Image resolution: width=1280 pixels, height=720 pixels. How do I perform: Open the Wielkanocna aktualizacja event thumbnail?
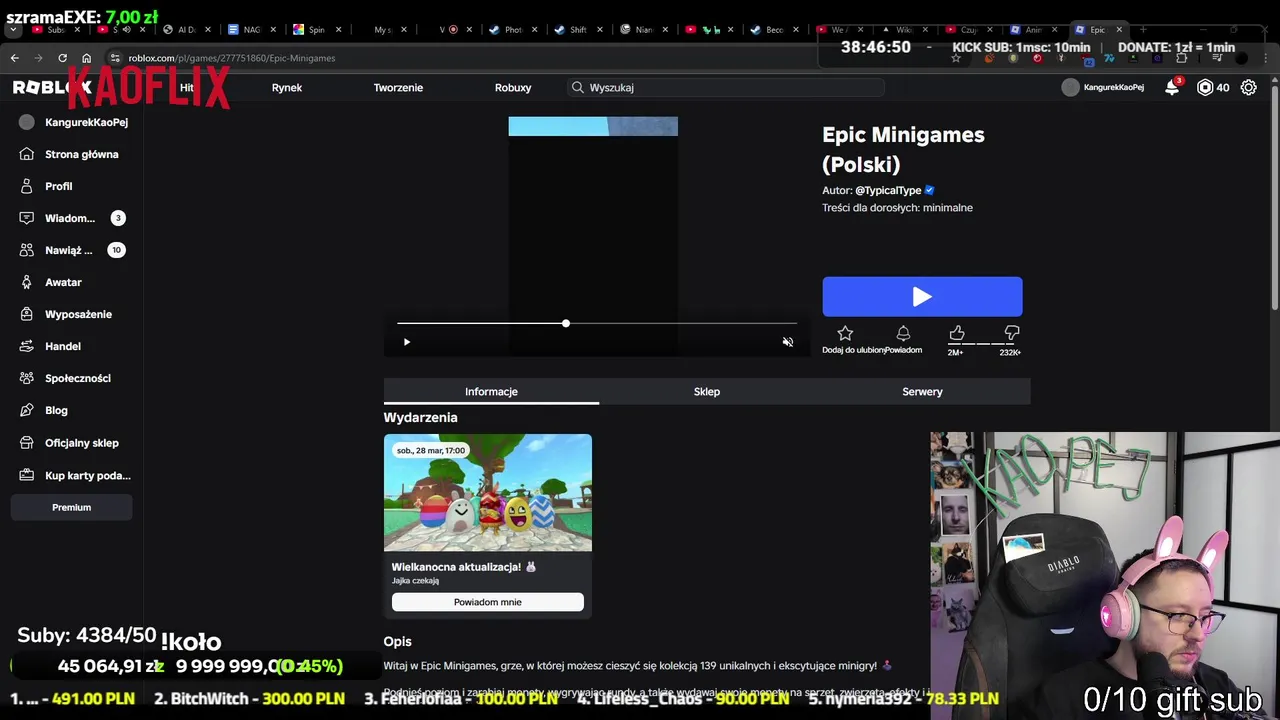click(x=487, y=493)
